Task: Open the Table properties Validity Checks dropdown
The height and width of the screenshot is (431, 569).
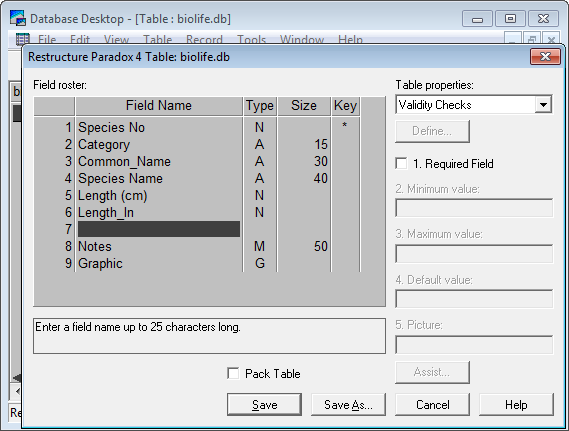Action: [543, 105]
